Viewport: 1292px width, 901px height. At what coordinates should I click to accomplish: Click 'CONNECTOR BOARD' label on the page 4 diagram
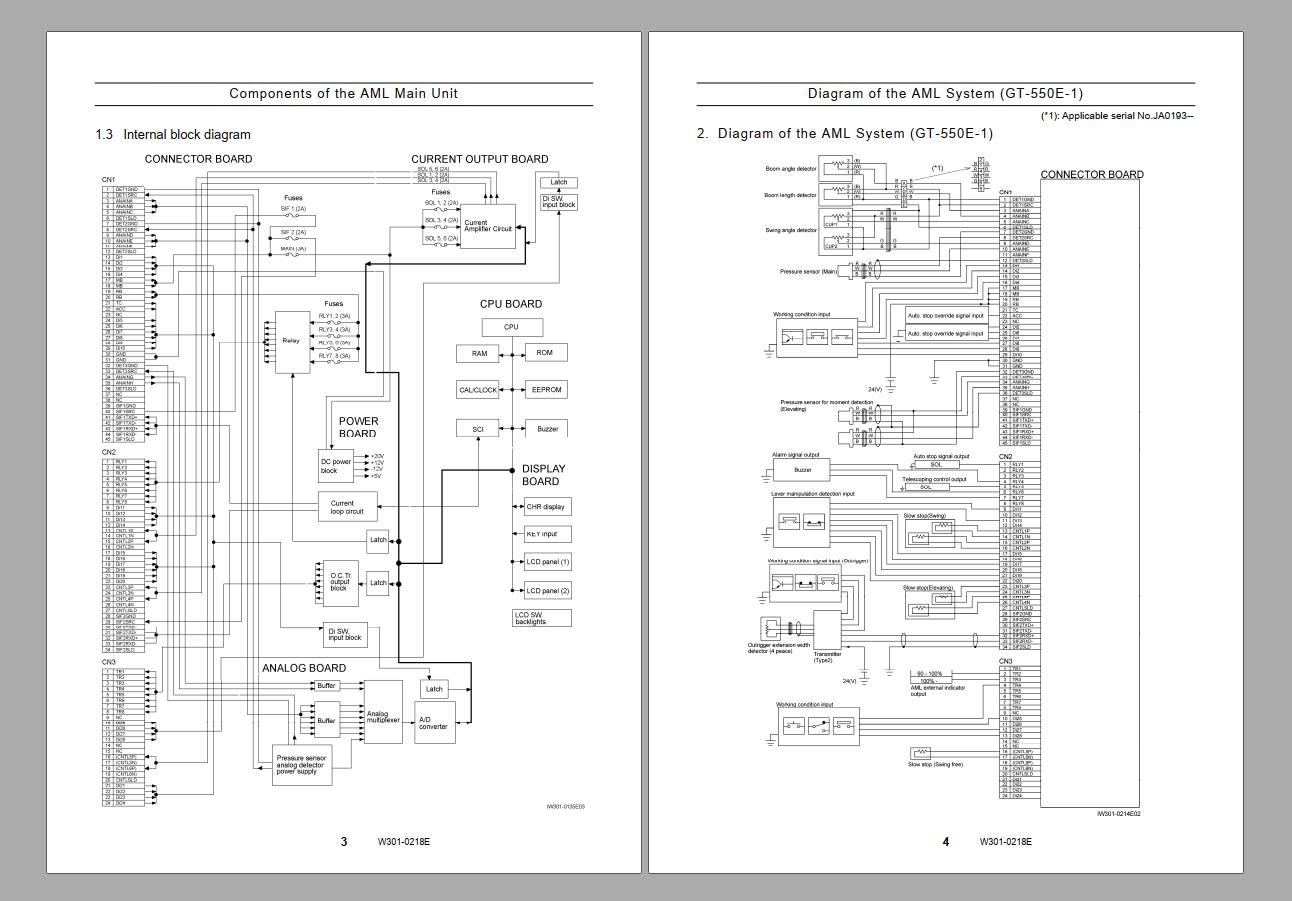pyautogui.click(x=1092, y=175)
